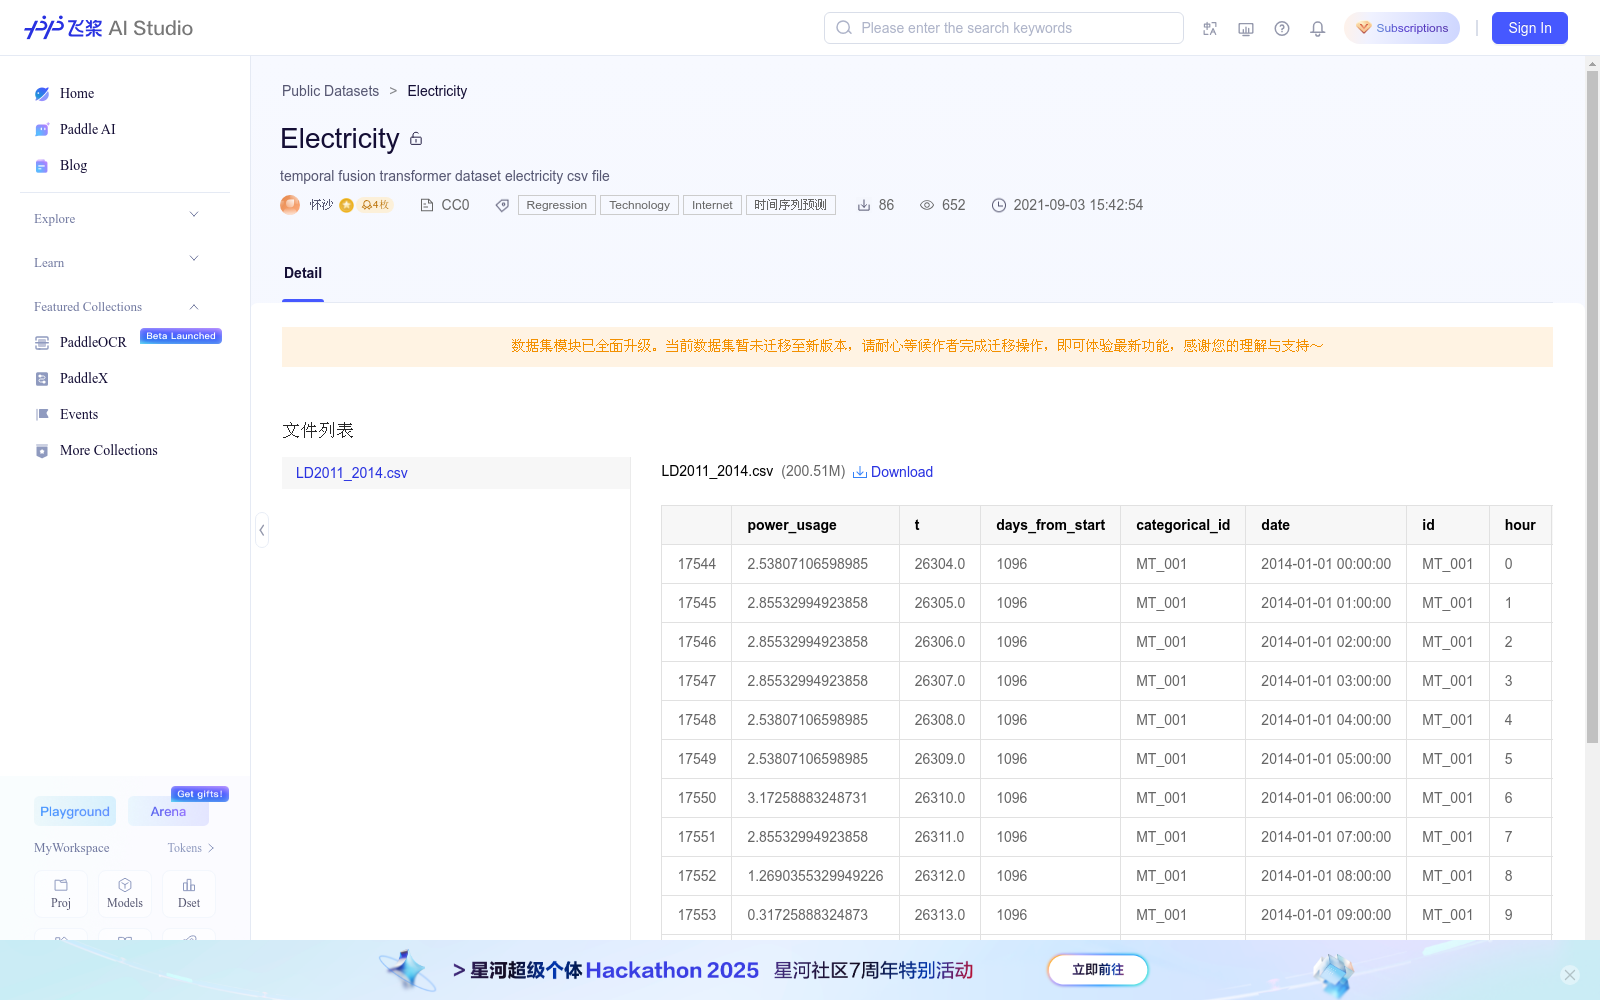Screen dimensions: 1600x1000
Task: Click the view count eye icon (652)
Action: pyautogui.click(x=927, y=205)
